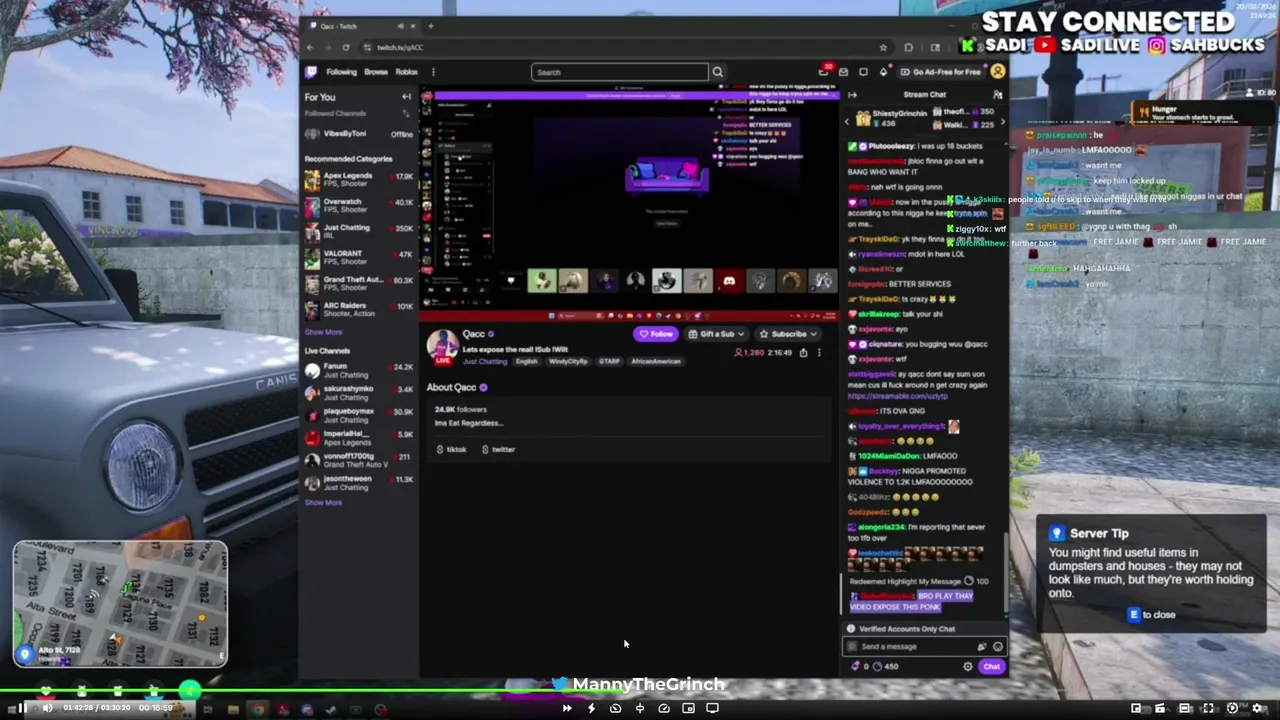Click the magnifier search button
This screenshot has height=720, width=1280.
pyautogui.click(x=717, y=72)
